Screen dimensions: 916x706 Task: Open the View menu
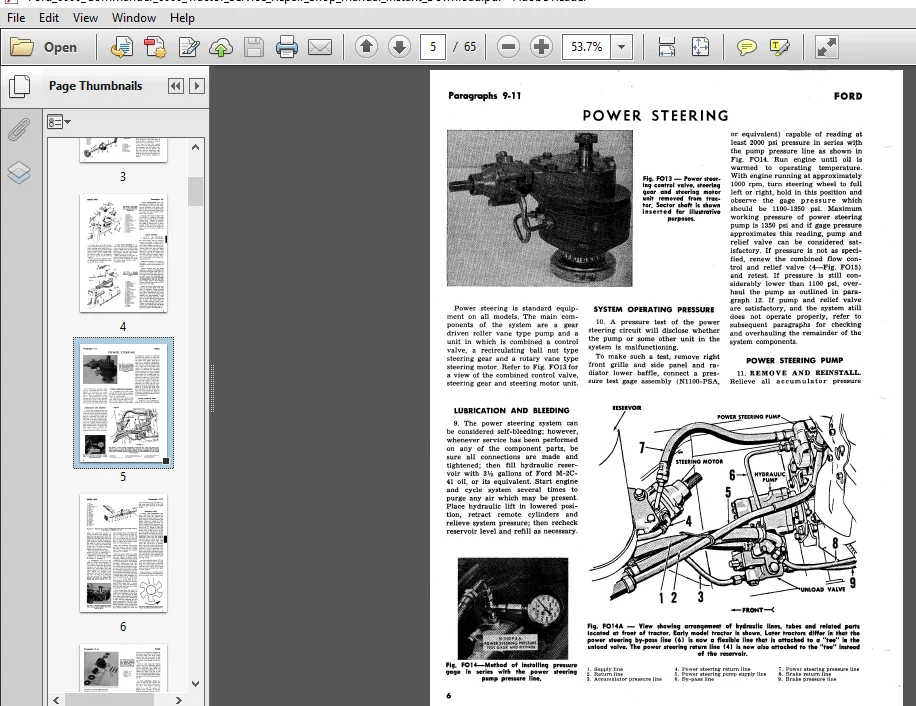click(85, 18)
